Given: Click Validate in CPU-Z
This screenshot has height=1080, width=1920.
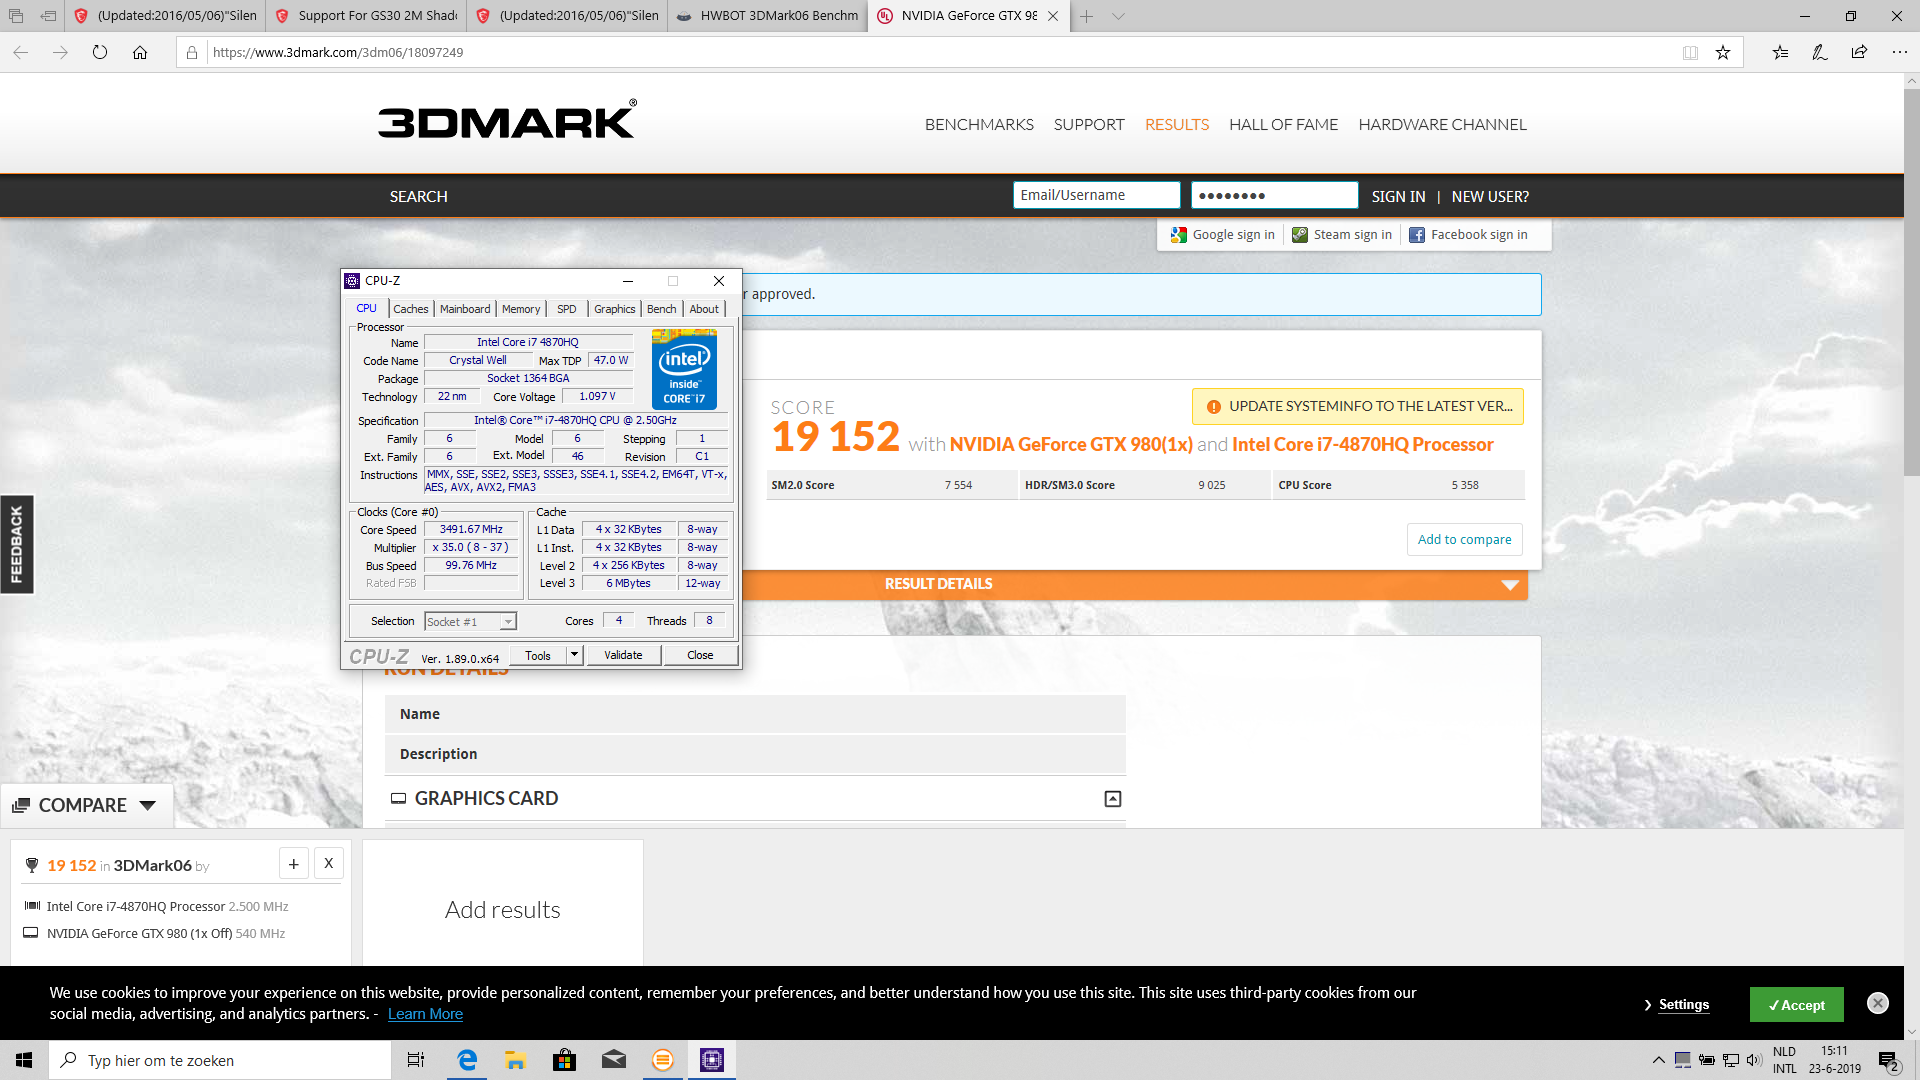Looking at the screenshot, I should point(623,655).
